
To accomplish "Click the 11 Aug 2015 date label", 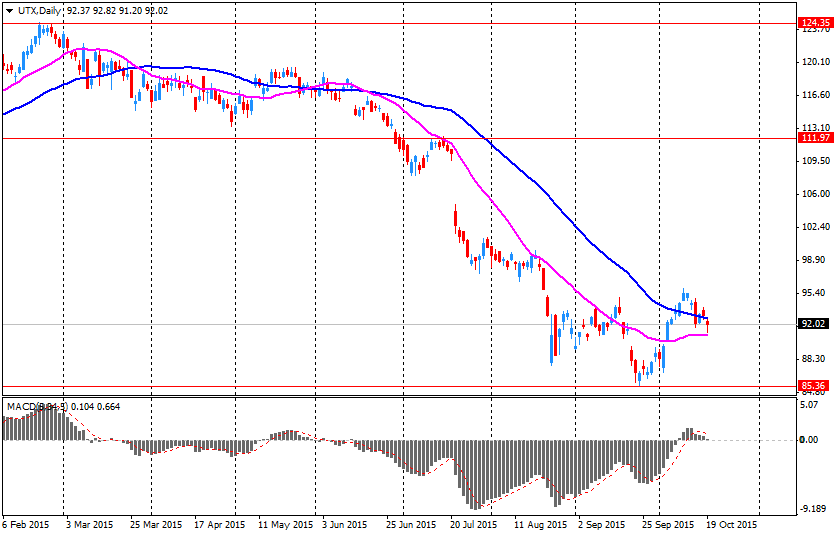I will click(541, 524).
